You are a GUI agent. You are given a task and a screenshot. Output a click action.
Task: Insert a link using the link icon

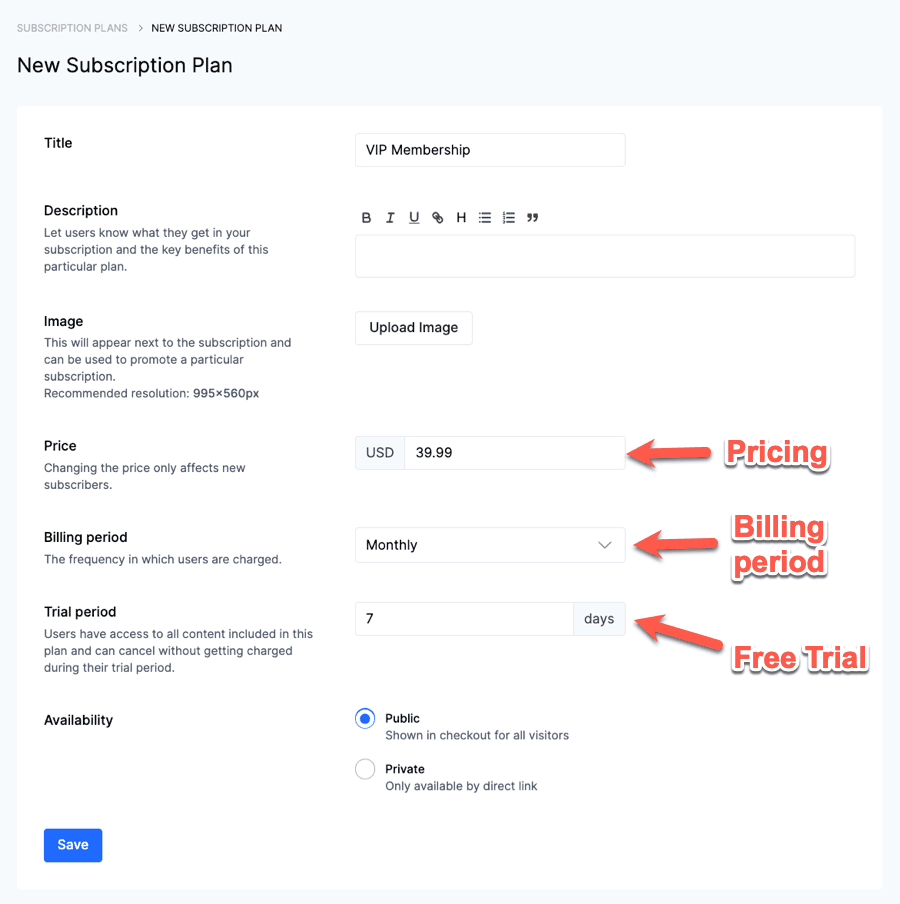[x=438, y=218]
